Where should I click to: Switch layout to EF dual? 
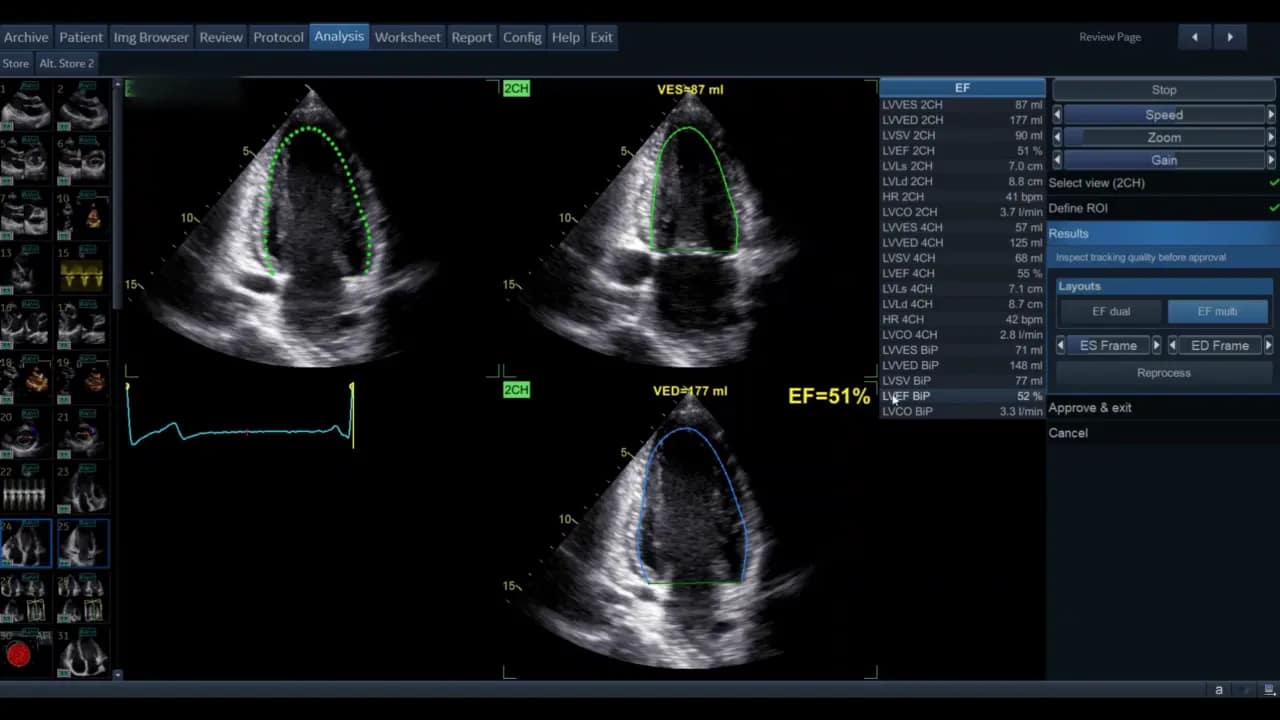[x=1110, y=312]
